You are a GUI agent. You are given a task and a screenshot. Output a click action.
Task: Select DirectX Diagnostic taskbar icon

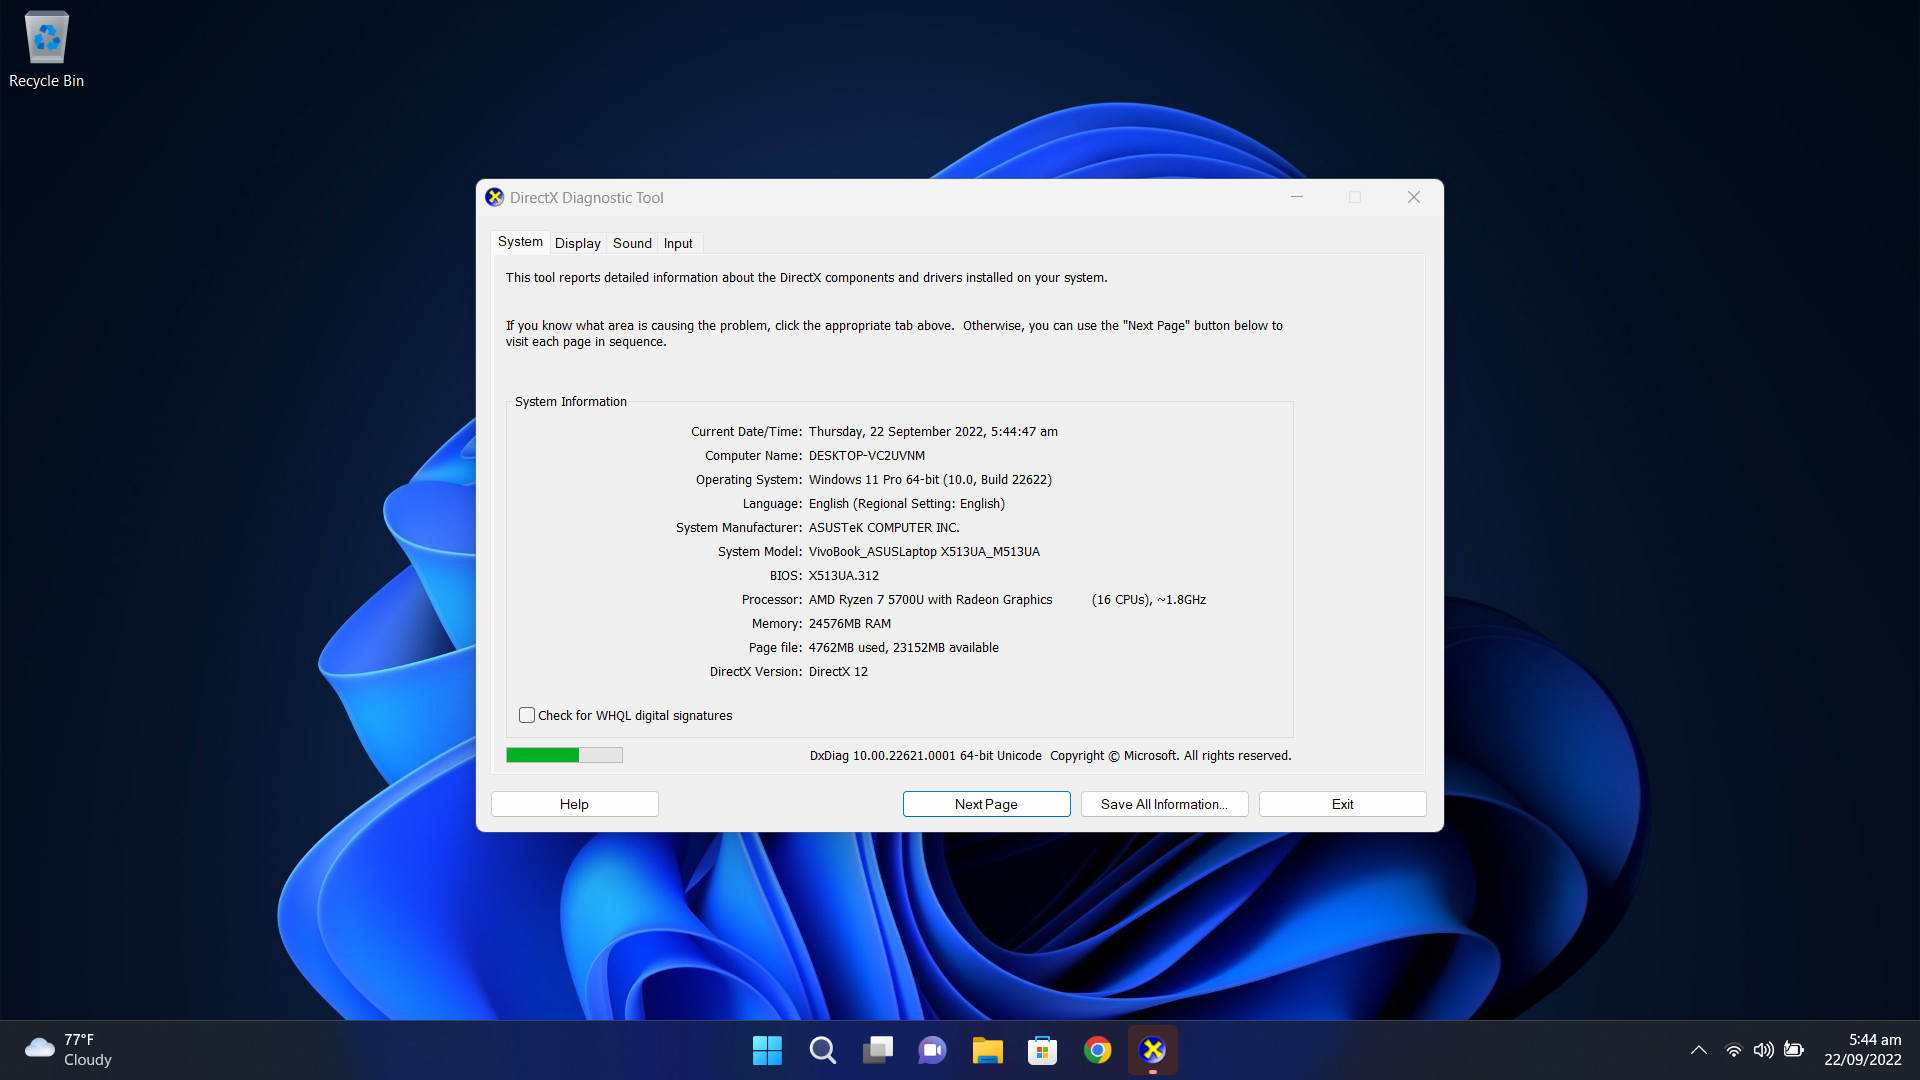(x=1152, y=1050)
